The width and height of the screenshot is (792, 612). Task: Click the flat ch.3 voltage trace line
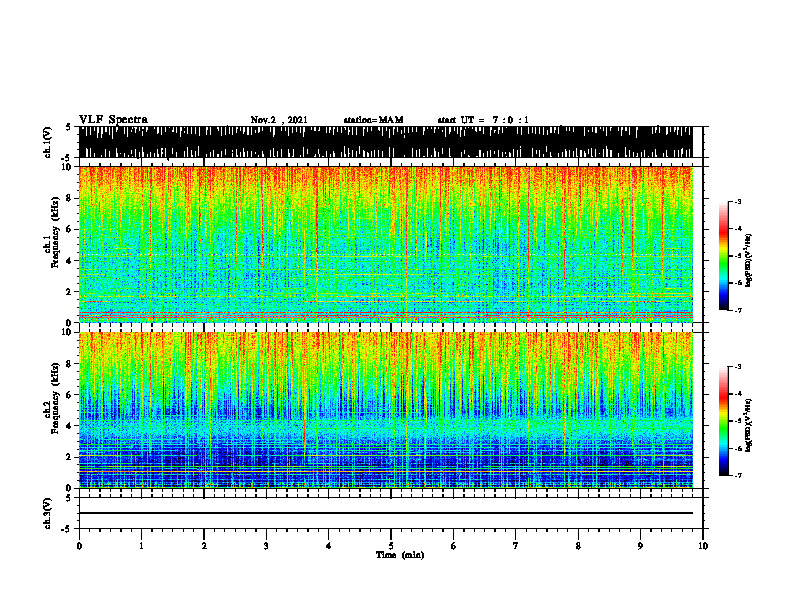pyautogui.click(x=386, y=513)
